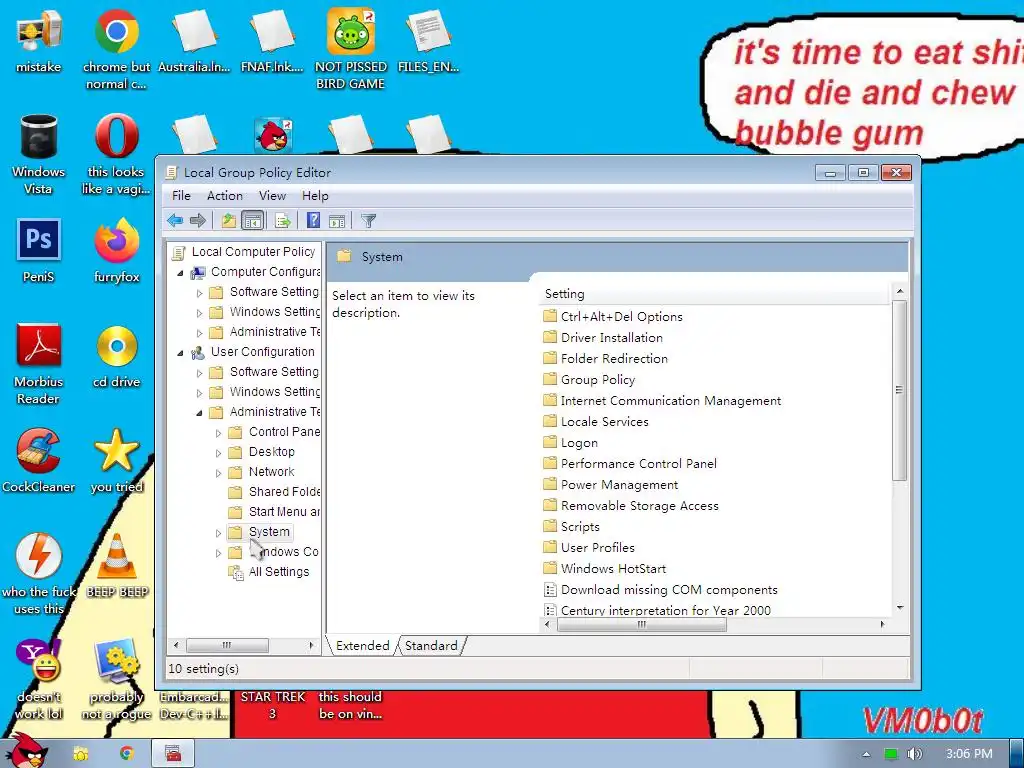1024x768 pixels.
Task: Click the 3:06 PM taskbar clock
Action: click(969, 754)
